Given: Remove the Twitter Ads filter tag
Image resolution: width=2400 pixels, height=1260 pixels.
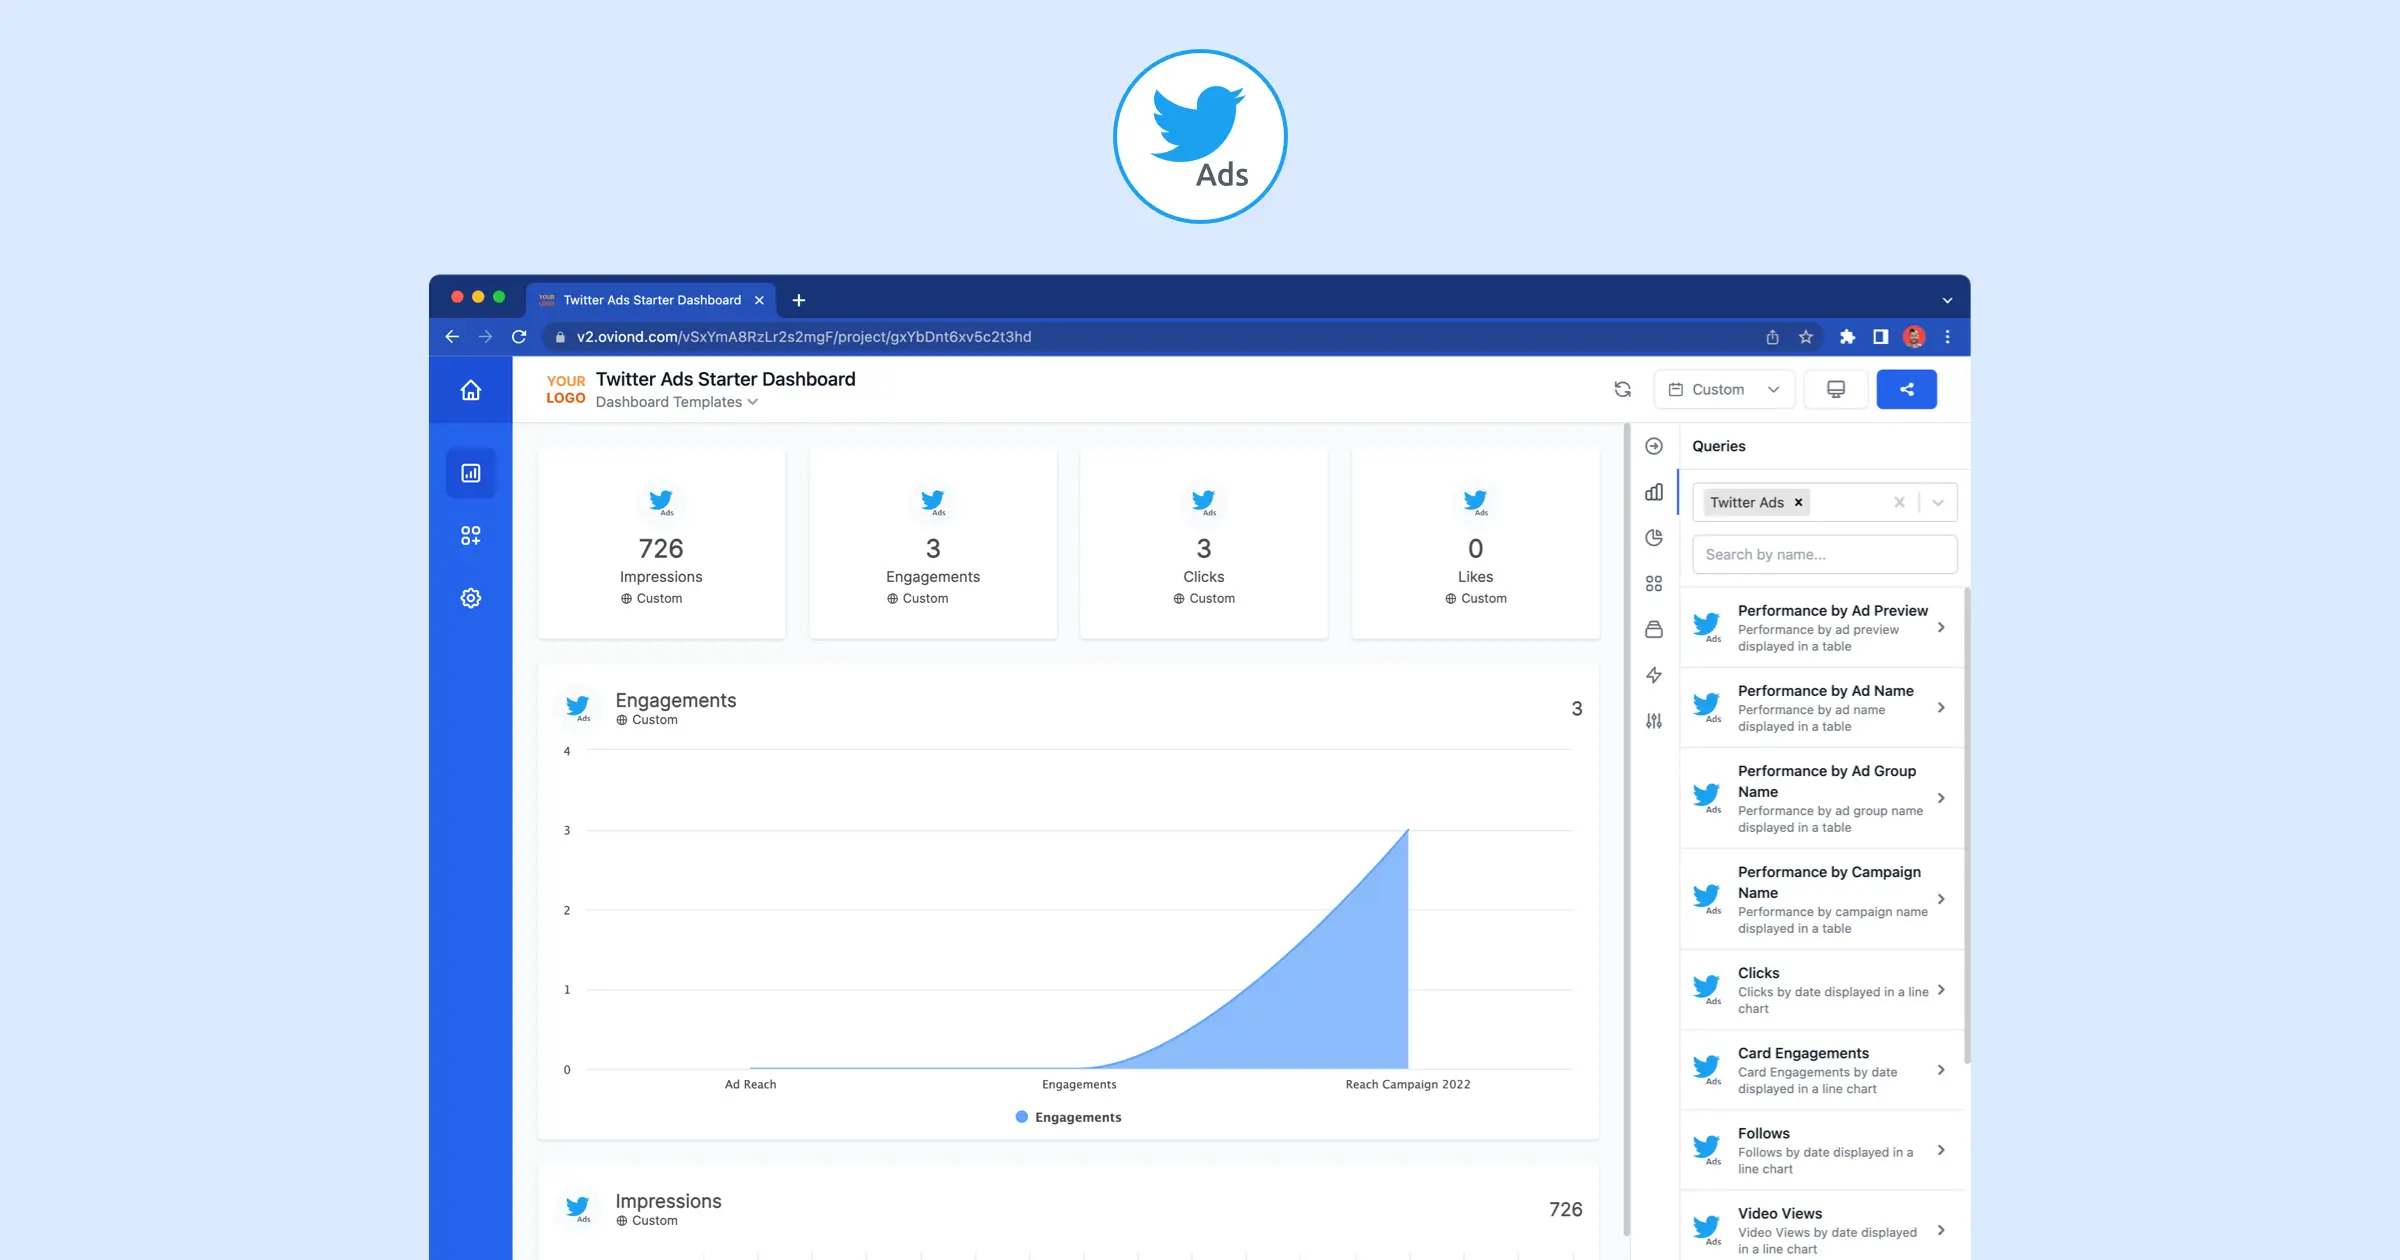Looking at the screenshot, I should pos(1798,502).
